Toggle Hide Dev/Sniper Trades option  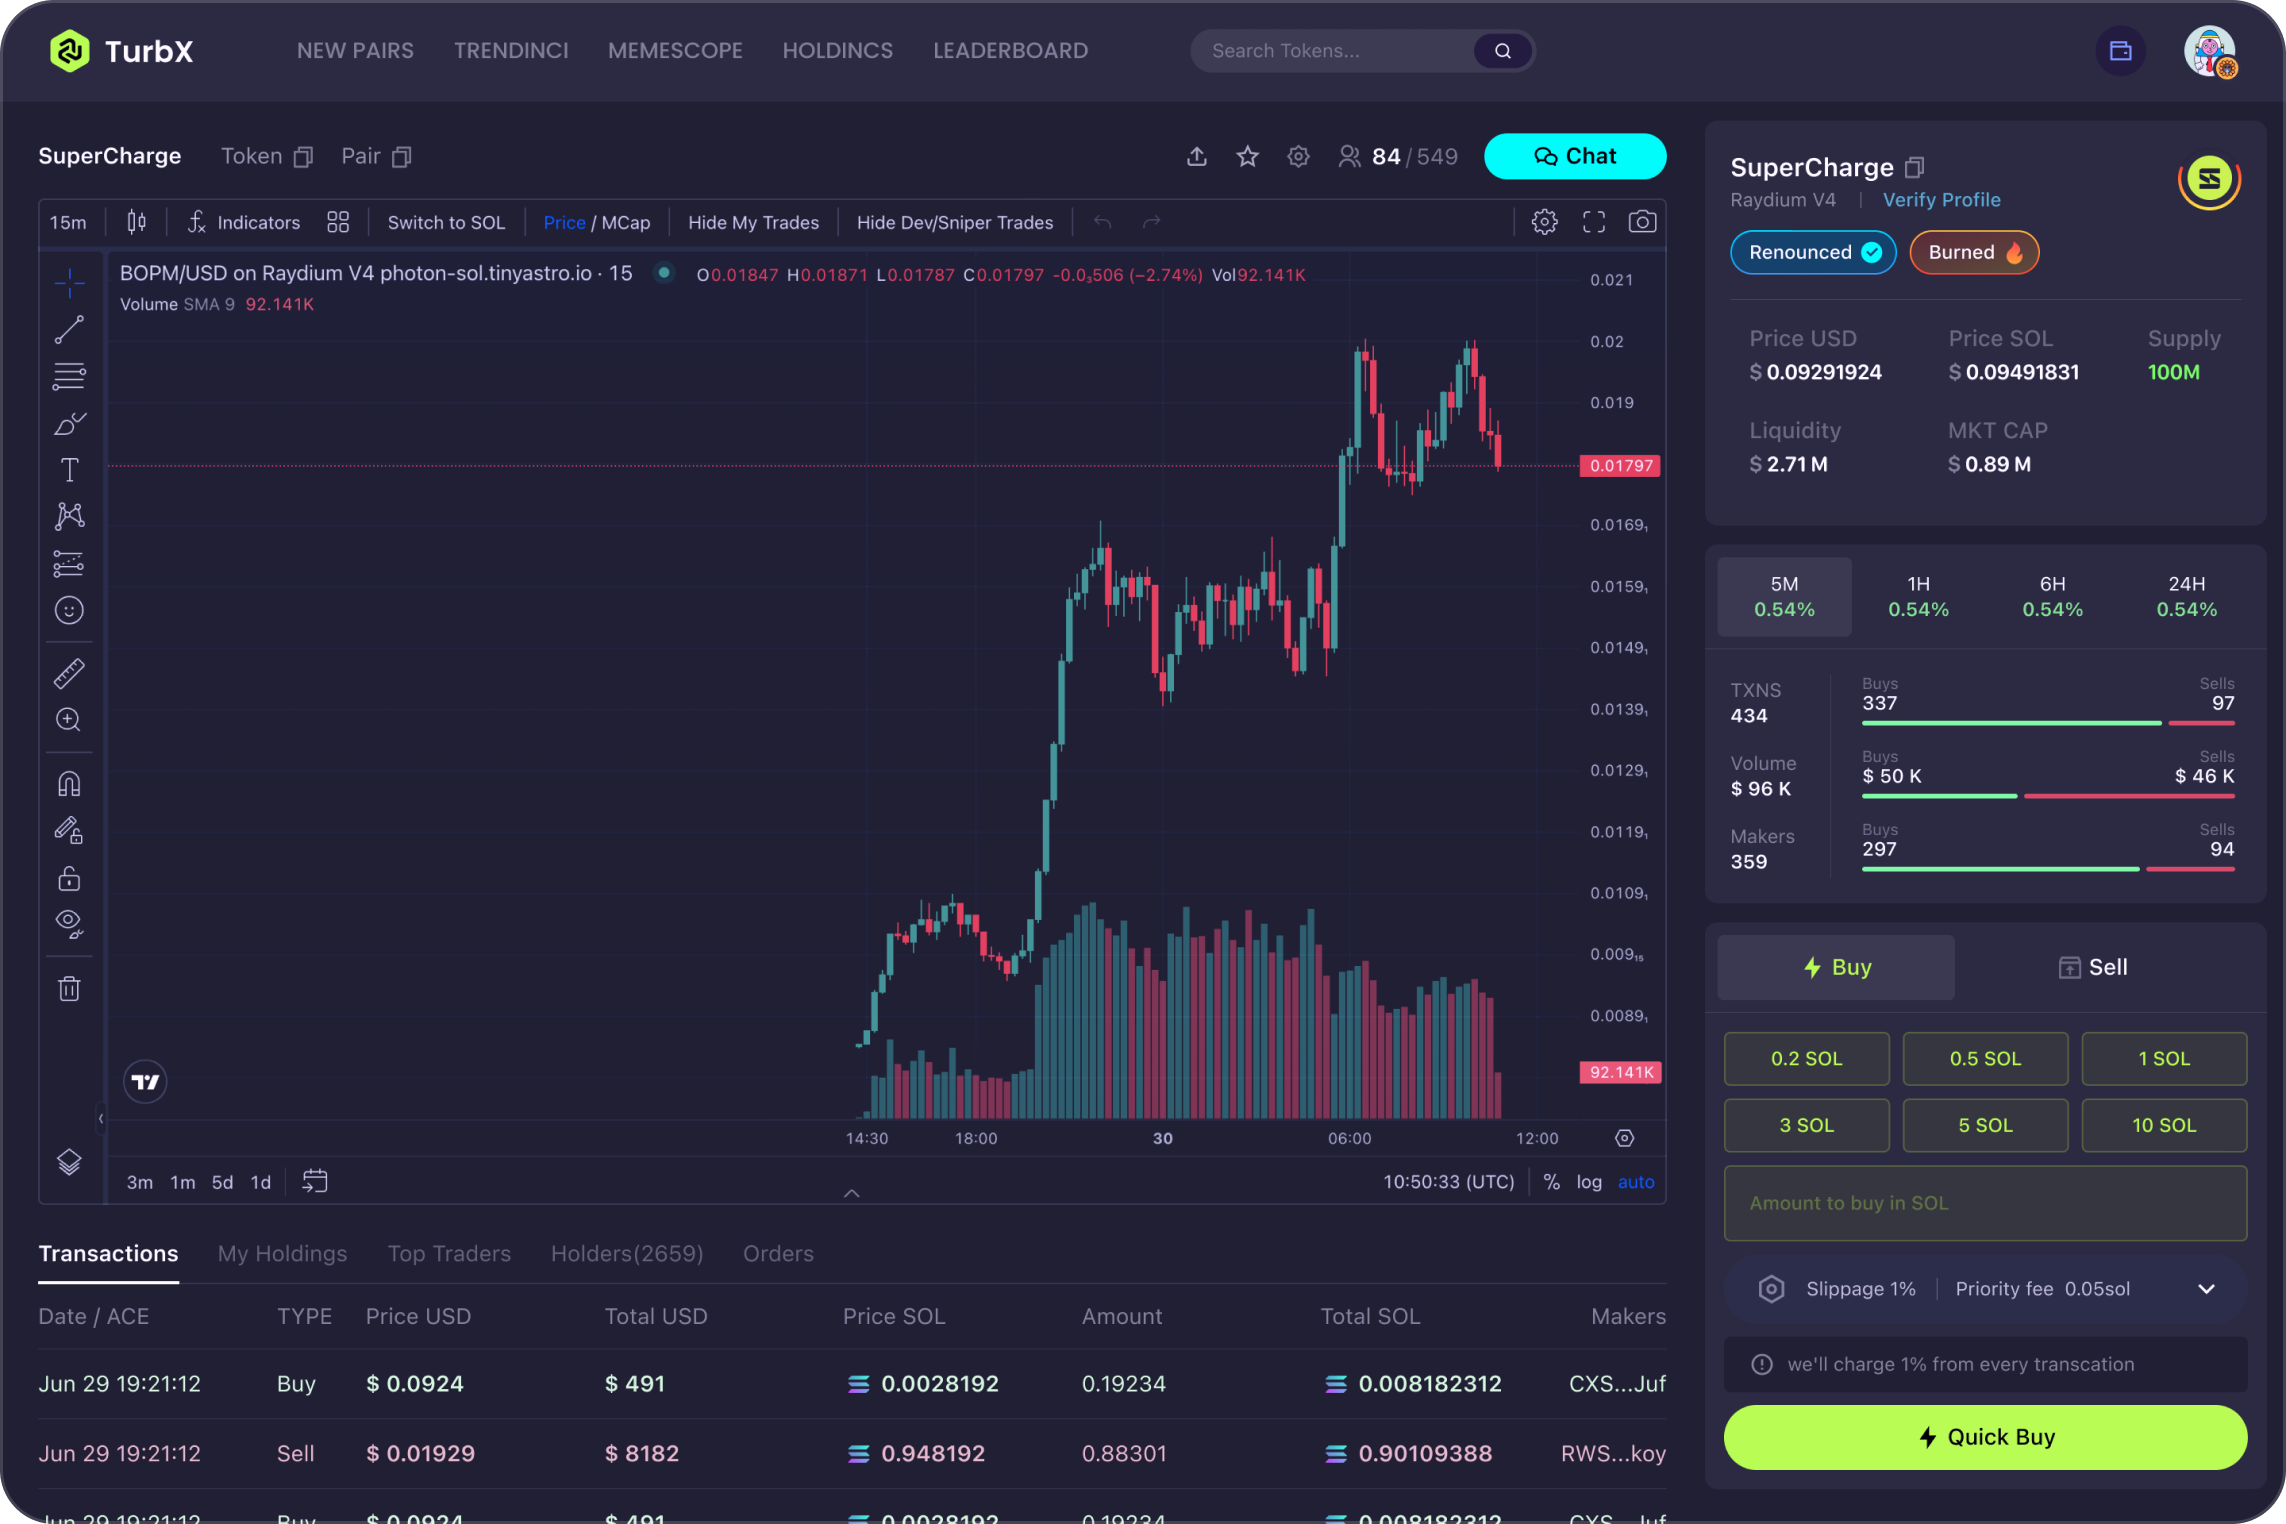tap(954, 222)
